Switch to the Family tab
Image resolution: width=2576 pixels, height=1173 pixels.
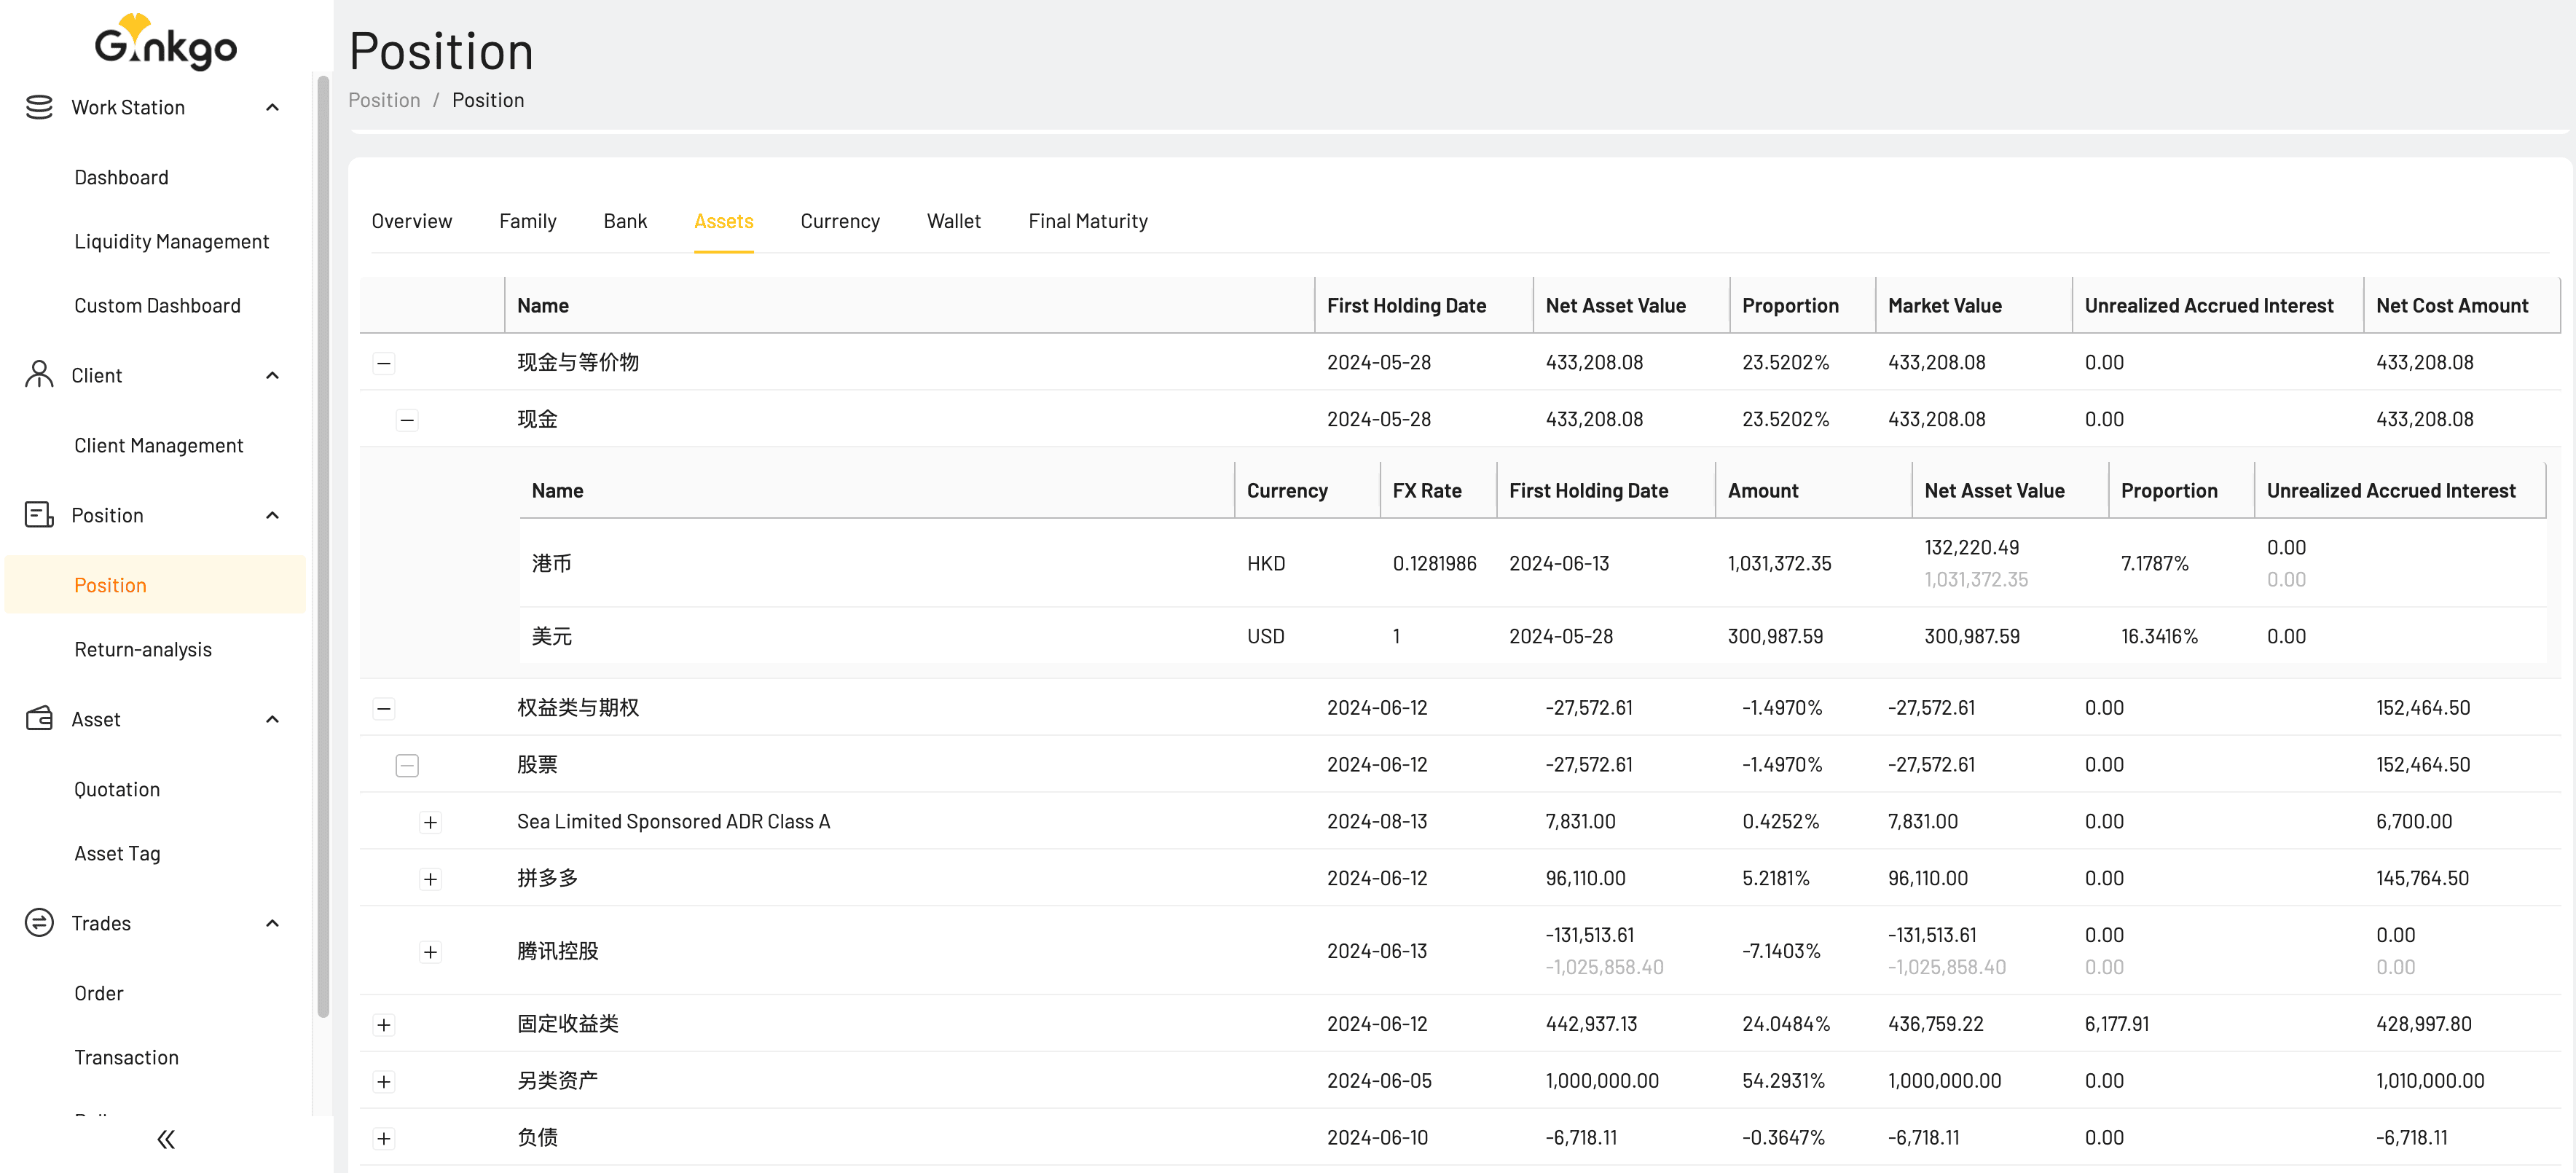coord(528,221)
